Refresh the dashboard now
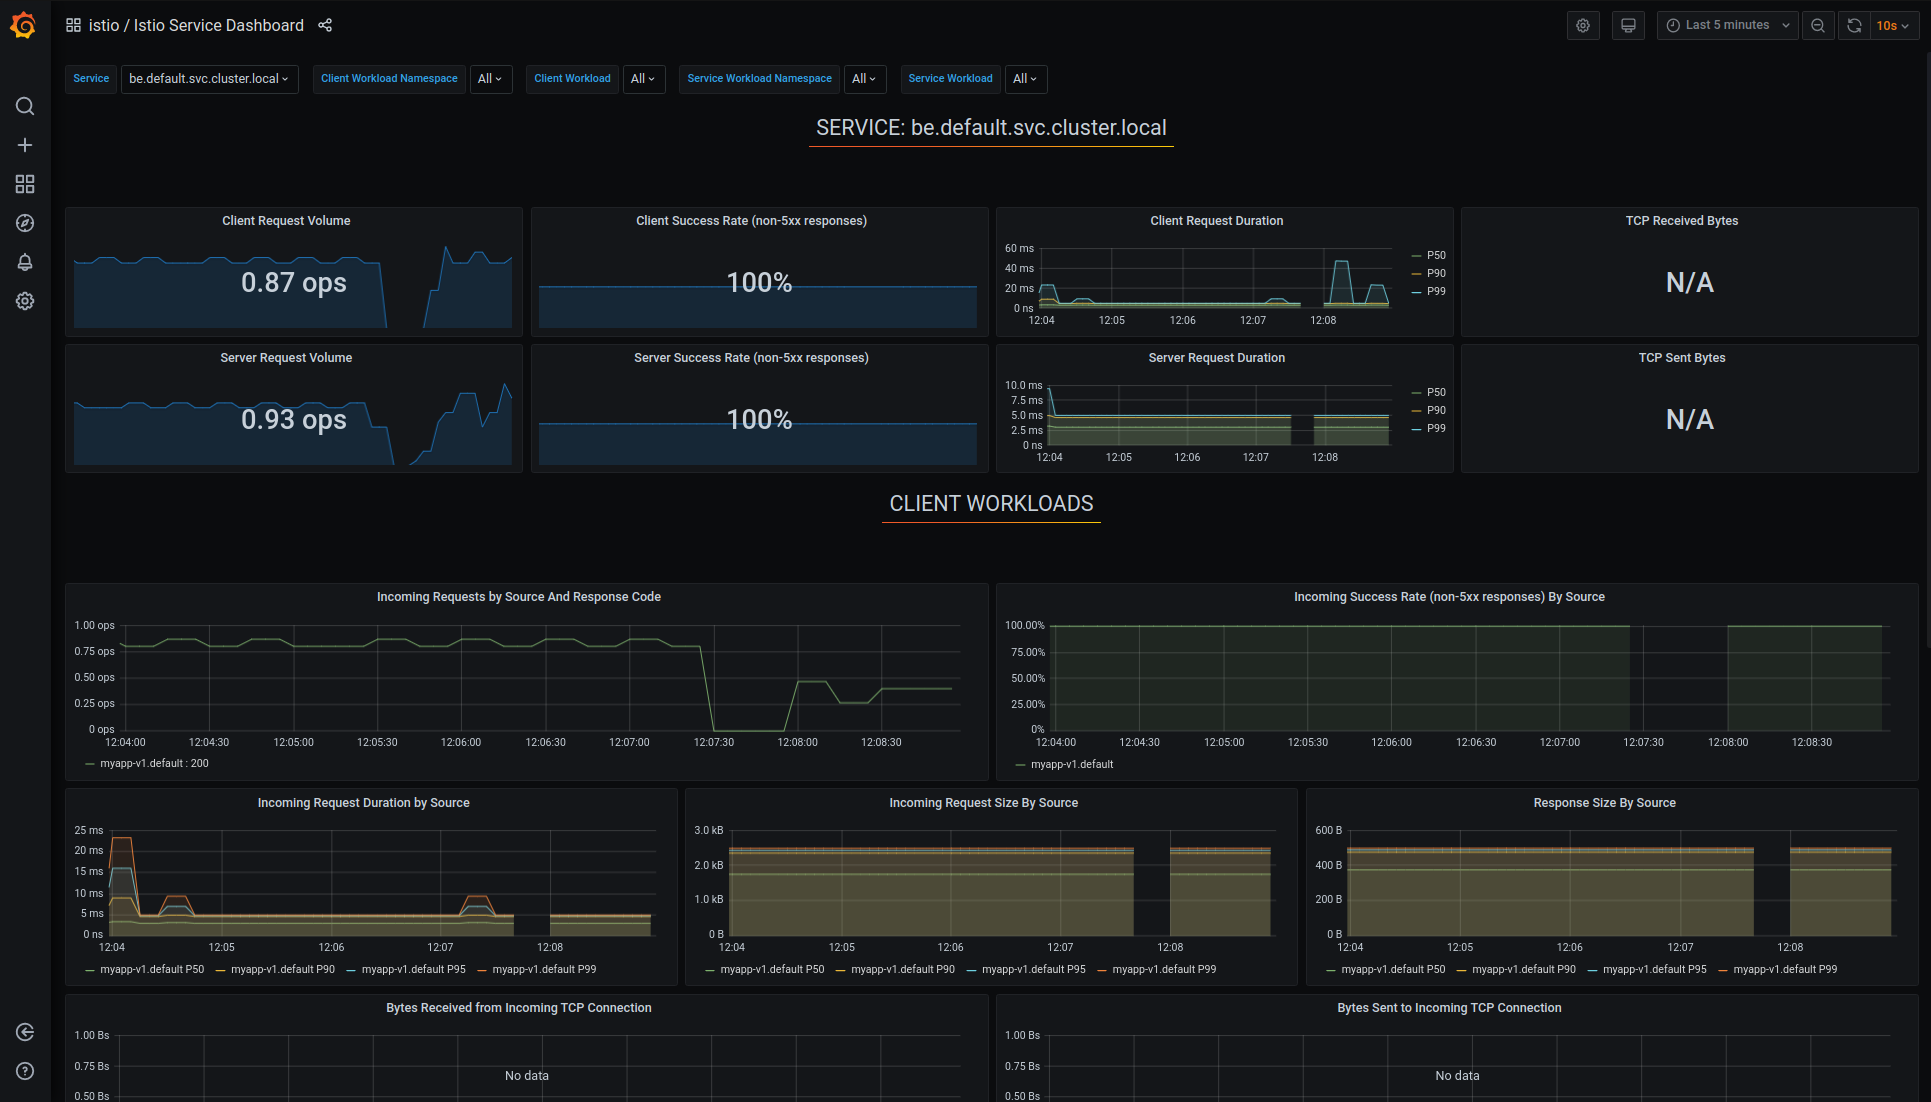 point(1854,25)
